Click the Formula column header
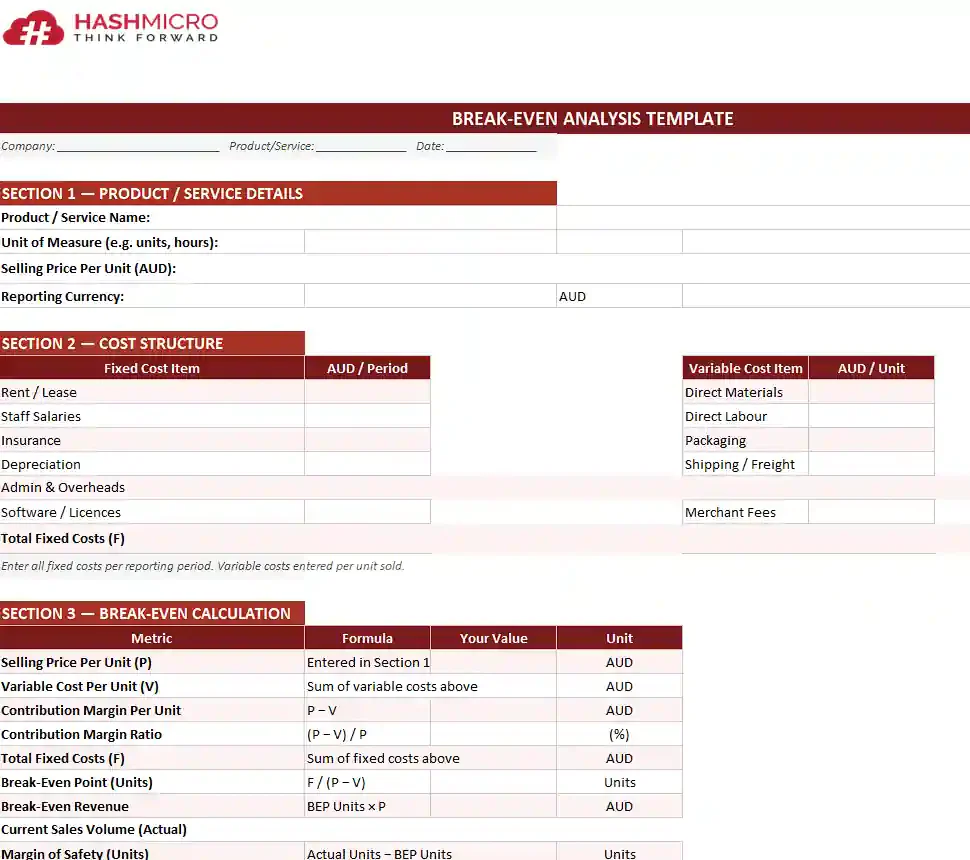970x860 pixels. coord(367,638)
